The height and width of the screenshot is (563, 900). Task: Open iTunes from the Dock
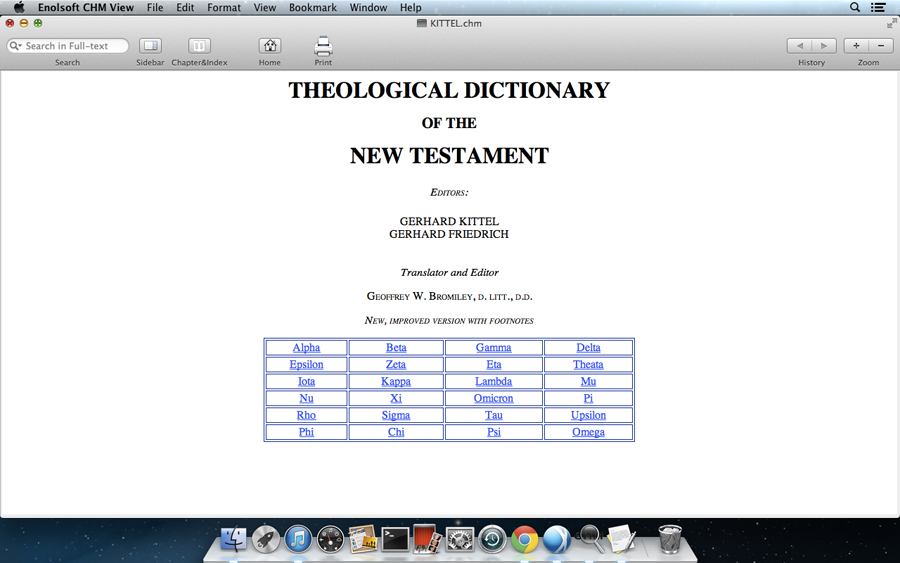pos(298,539)
